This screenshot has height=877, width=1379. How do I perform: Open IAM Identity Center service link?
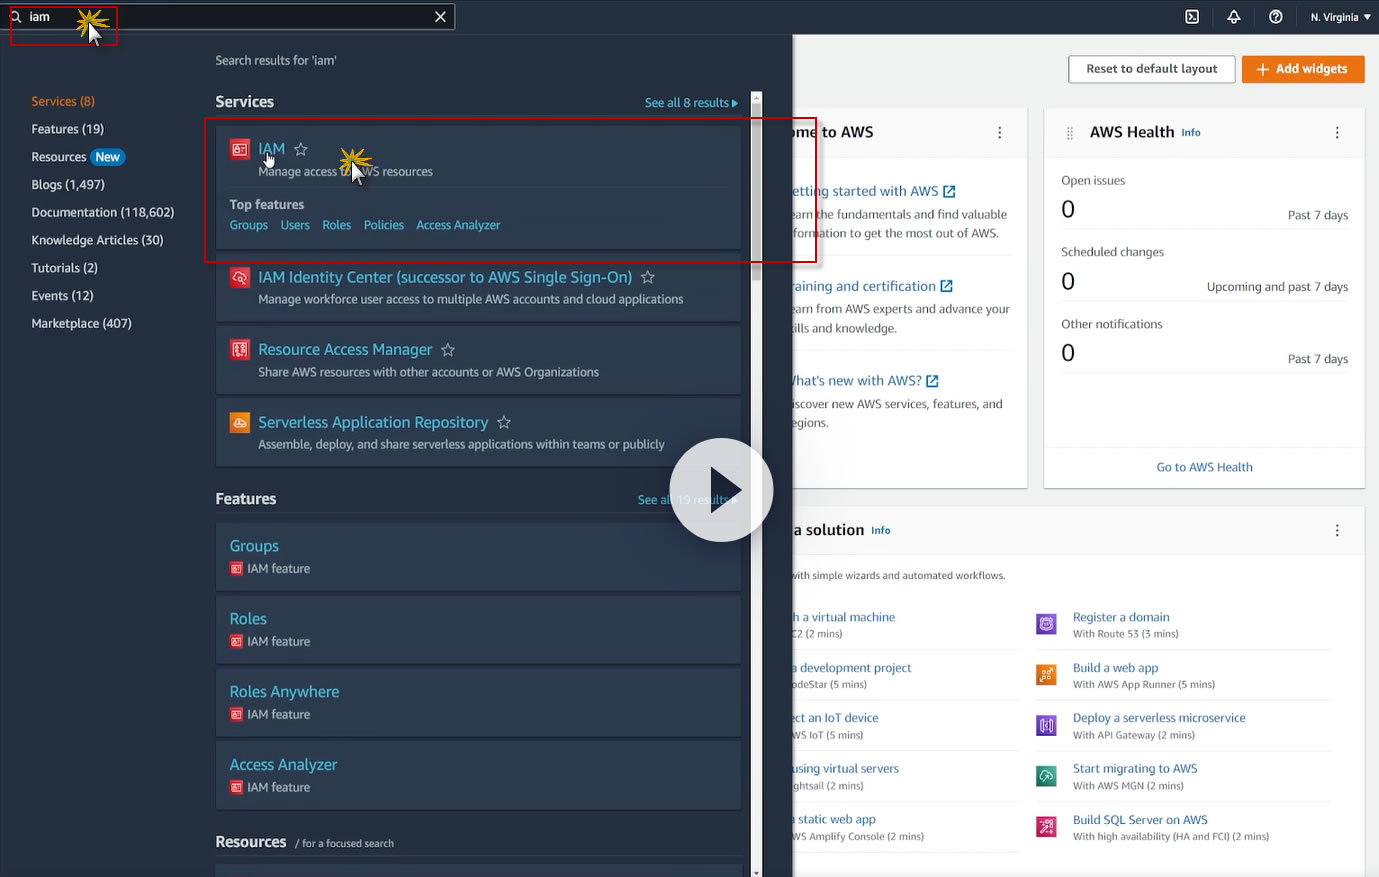445,277
